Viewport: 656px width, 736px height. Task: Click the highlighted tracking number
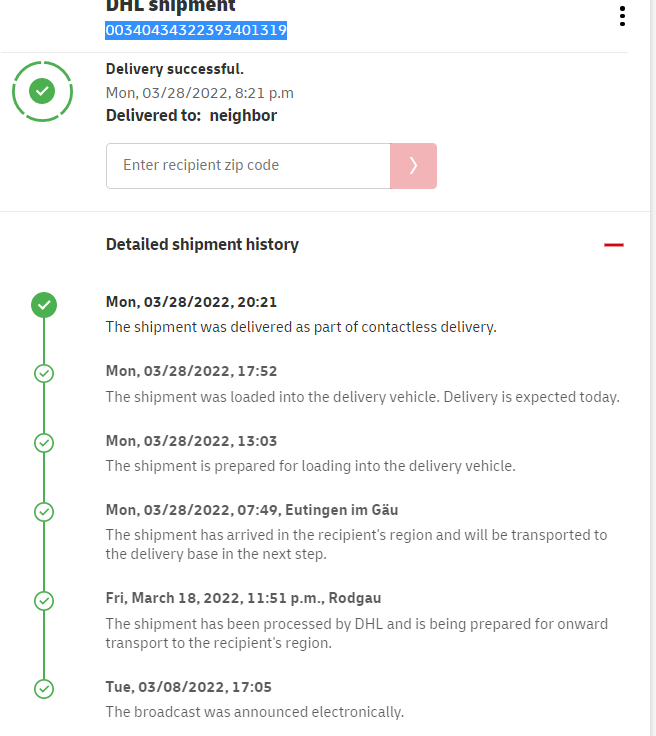tap(196, 31)
